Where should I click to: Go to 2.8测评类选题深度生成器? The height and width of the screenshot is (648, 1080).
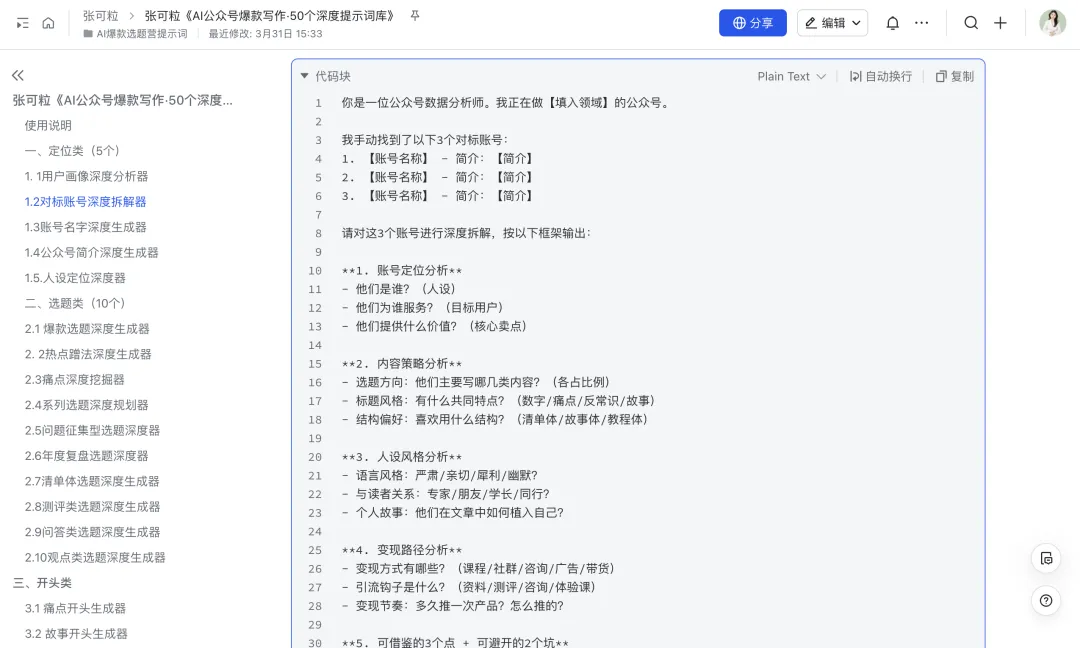pos(92,508)
